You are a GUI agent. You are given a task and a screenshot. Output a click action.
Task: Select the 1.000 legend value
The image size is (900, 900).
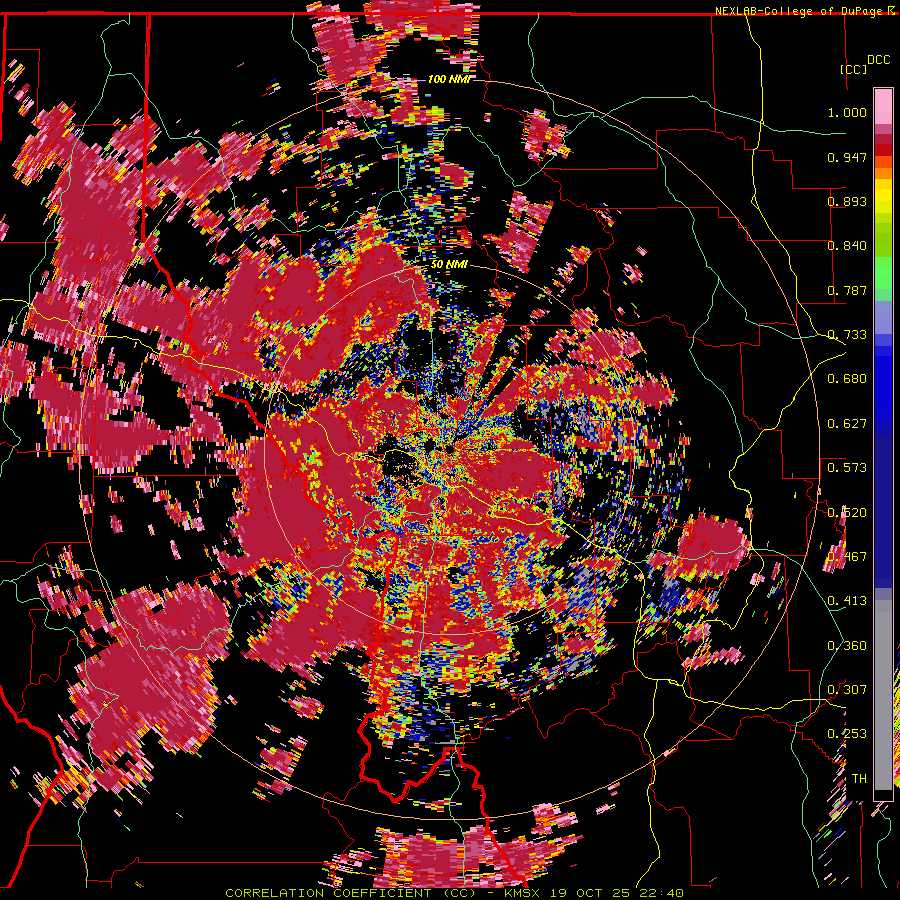tap(847, 112)
